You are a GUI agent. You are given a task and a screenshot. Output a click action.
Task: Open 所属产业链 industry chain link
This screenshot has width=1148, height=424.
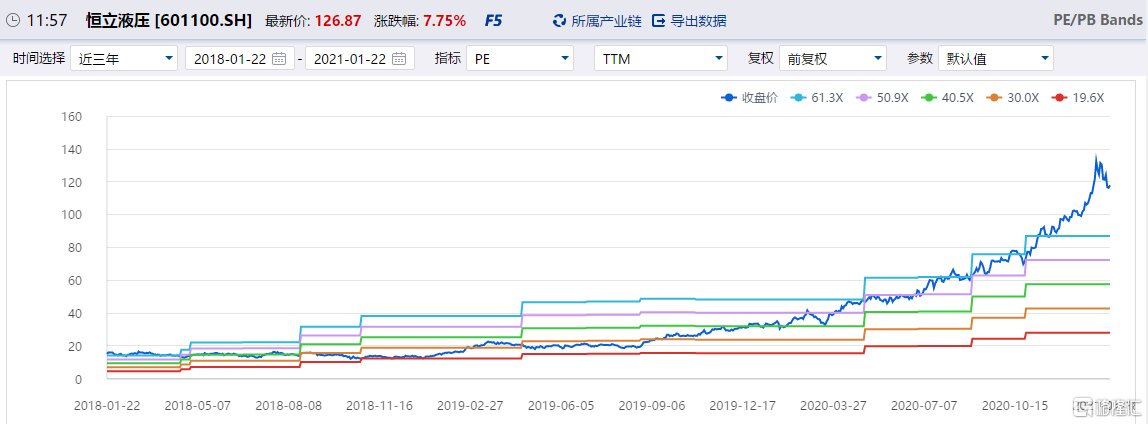pos(606,21)
